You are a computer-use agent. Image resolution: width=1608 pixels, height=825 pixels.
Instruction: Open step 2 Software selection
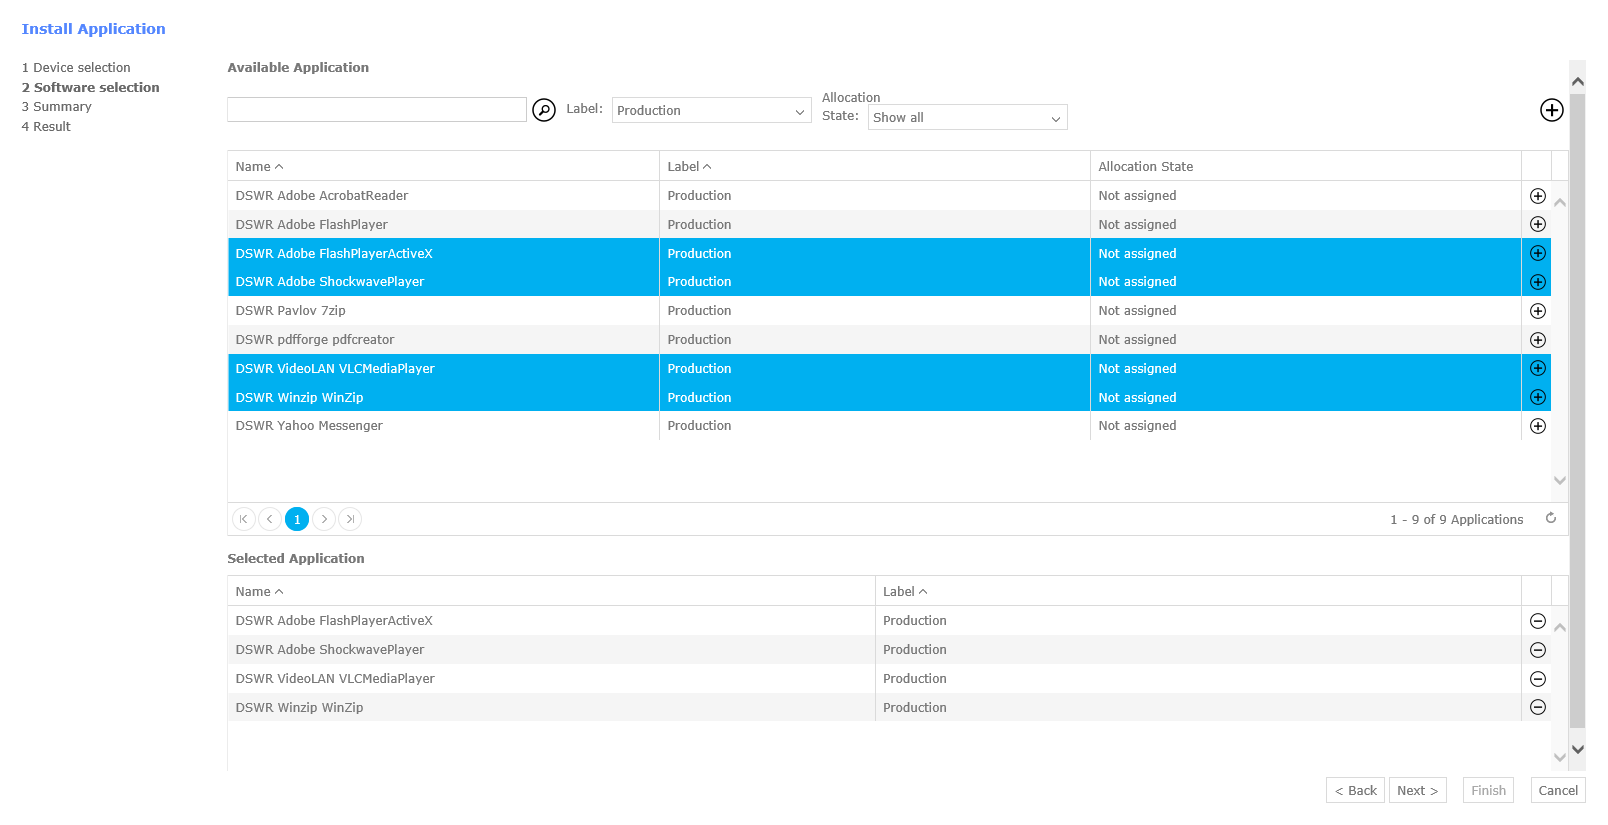tap(91, 88)
